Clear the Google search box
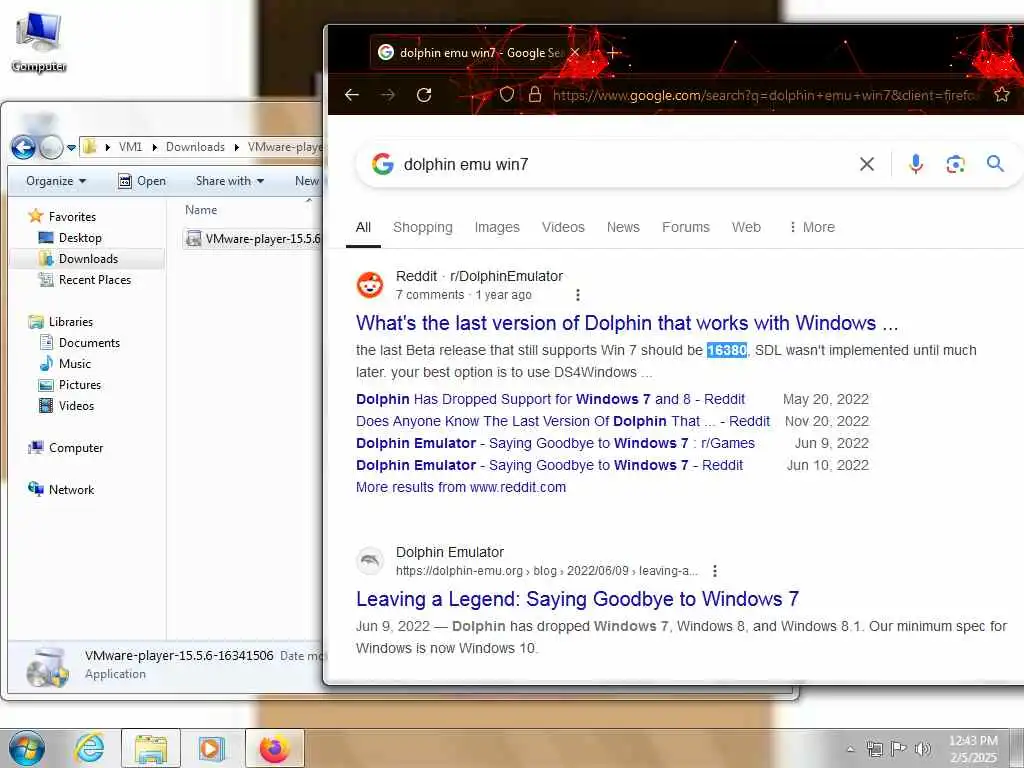Screen dimensions: 1024x768 click(867, 164)
